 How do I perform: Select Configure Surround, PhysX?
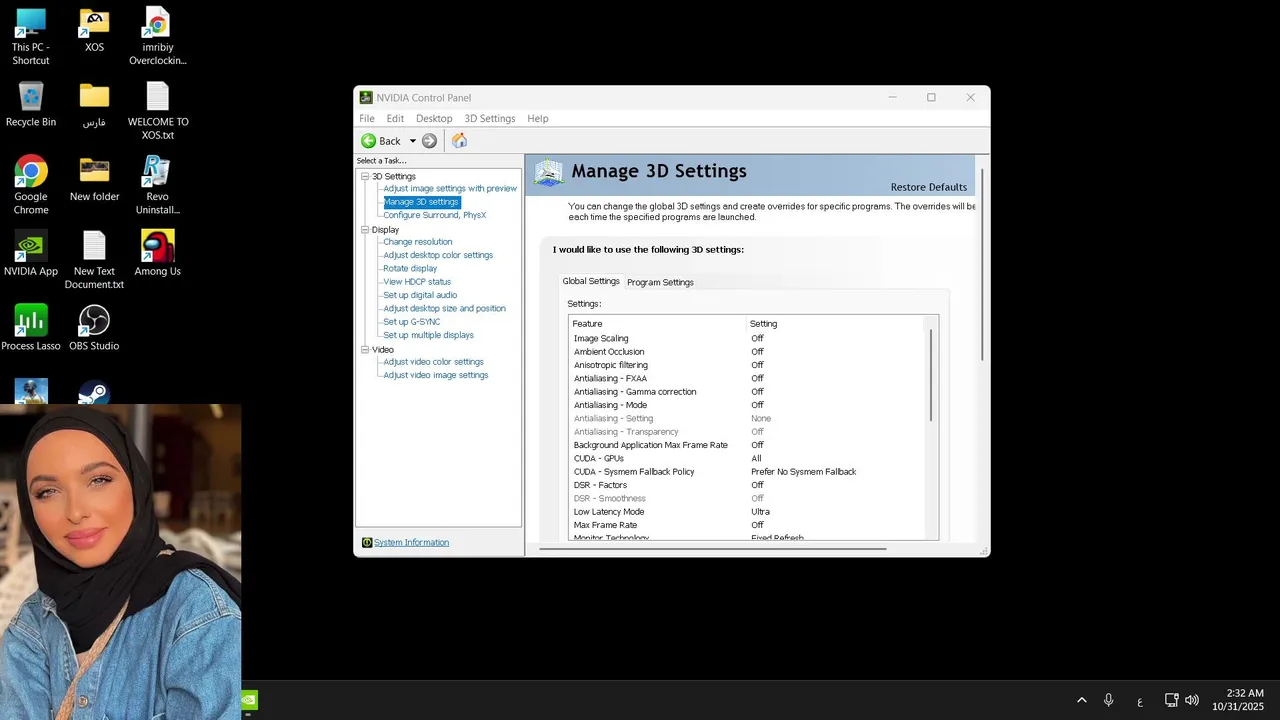click(x=434, y=215)
